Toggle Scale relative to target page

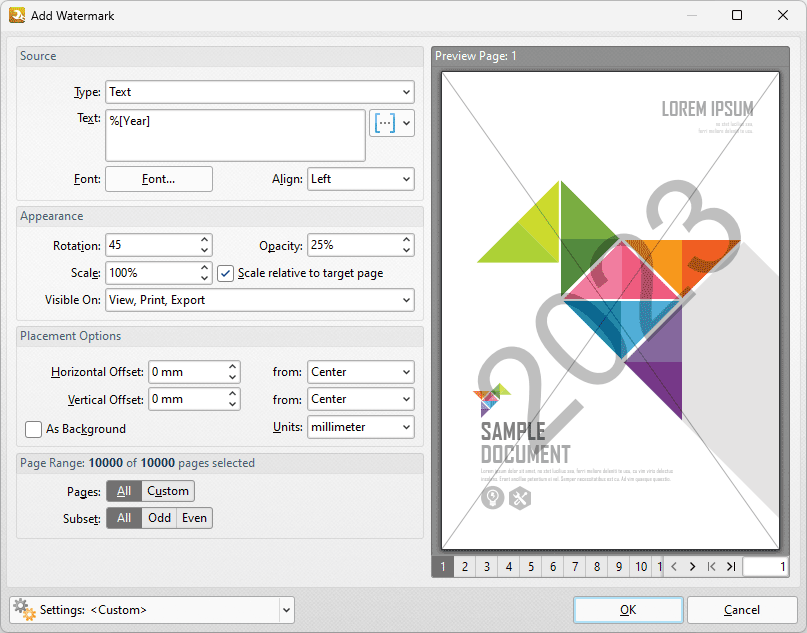(x=225, y=273)
